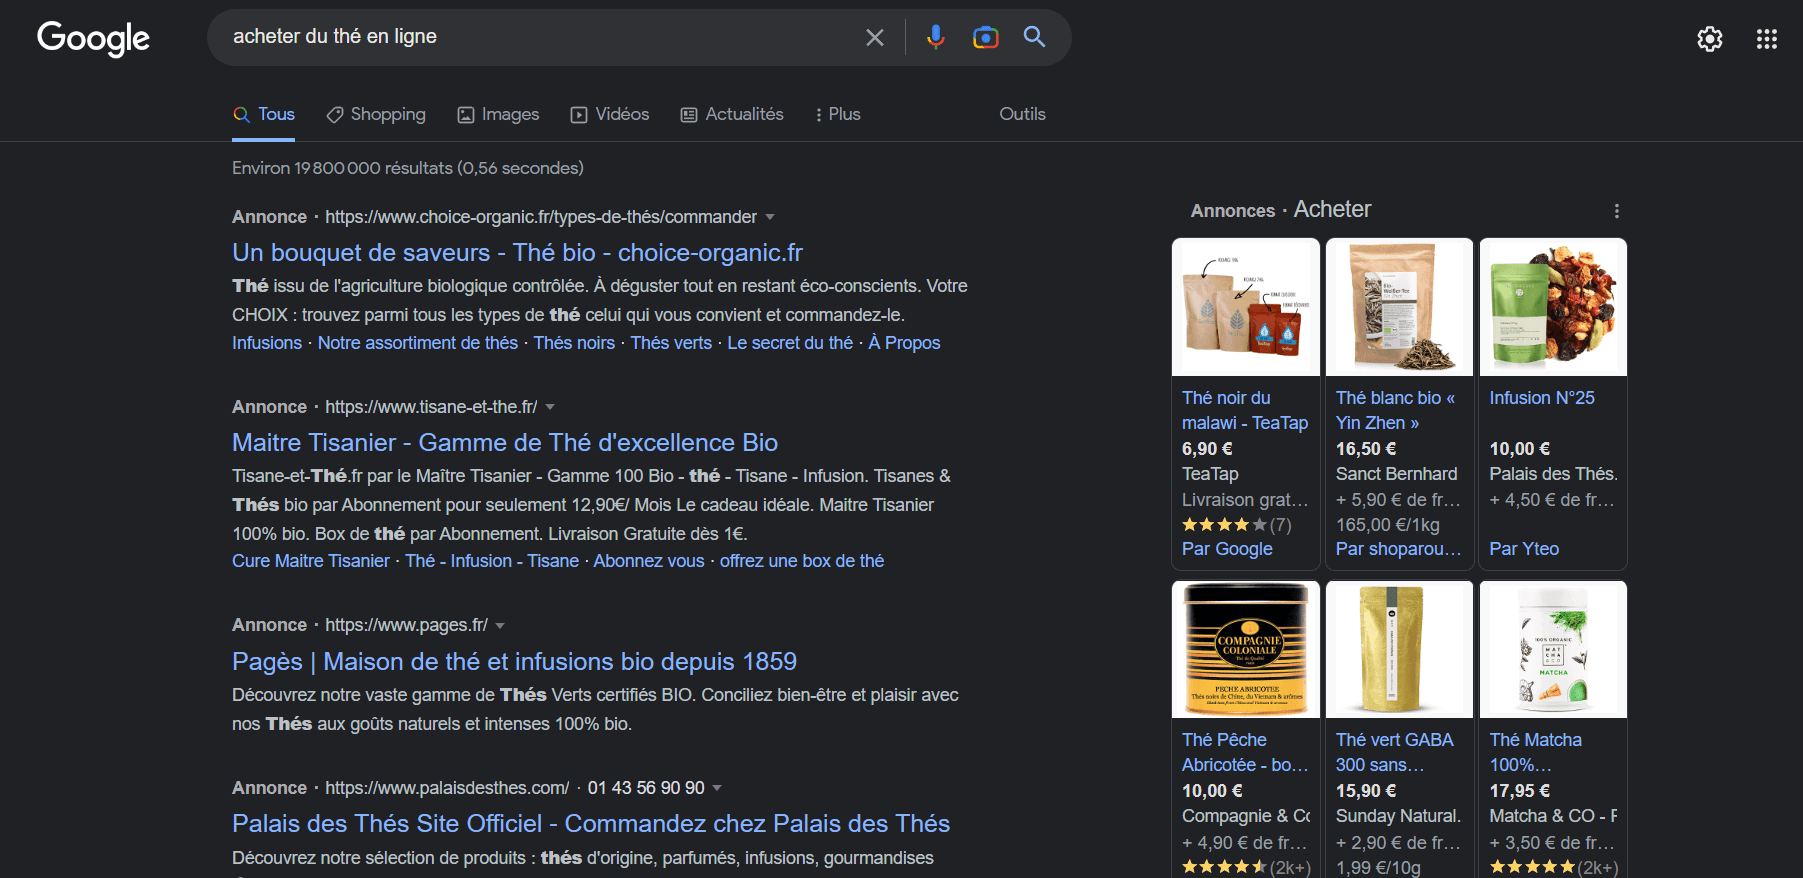Viewport: 1803px width, 878px height.
Task: Open 'Thé Pêche Abricotée' product title
Action: pos(1245,752)
